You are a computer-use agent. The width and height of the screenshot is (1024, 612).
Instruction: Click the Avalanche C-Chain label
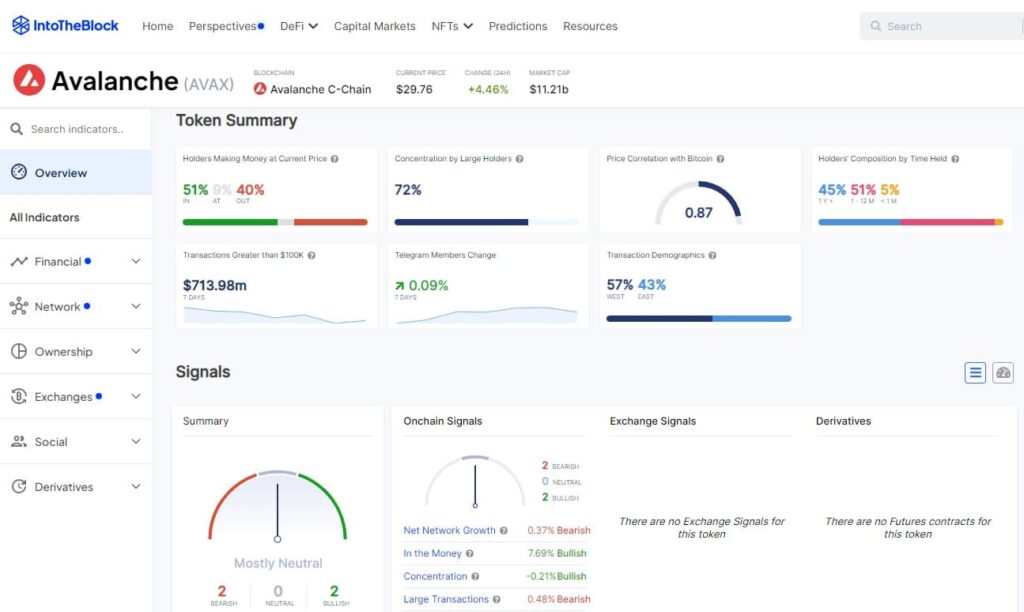click(x=321, y=89)
